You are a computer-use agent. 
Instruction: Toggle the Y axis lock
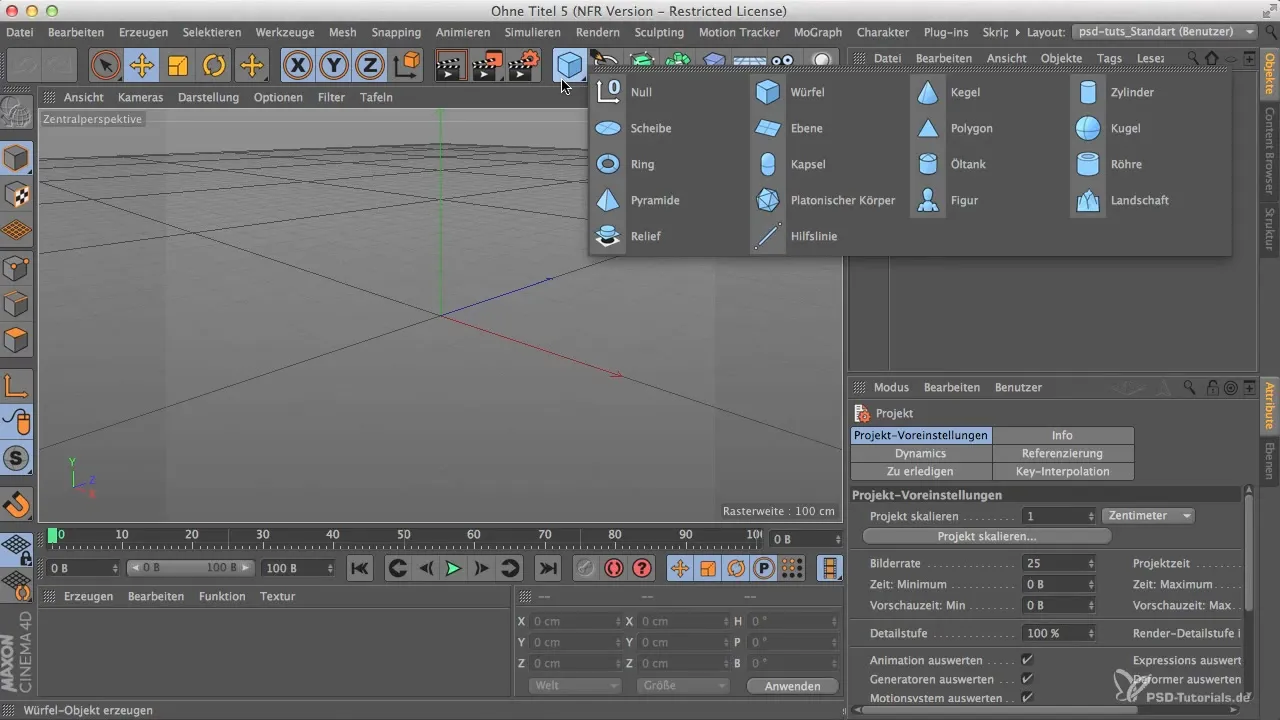[334, 66]
